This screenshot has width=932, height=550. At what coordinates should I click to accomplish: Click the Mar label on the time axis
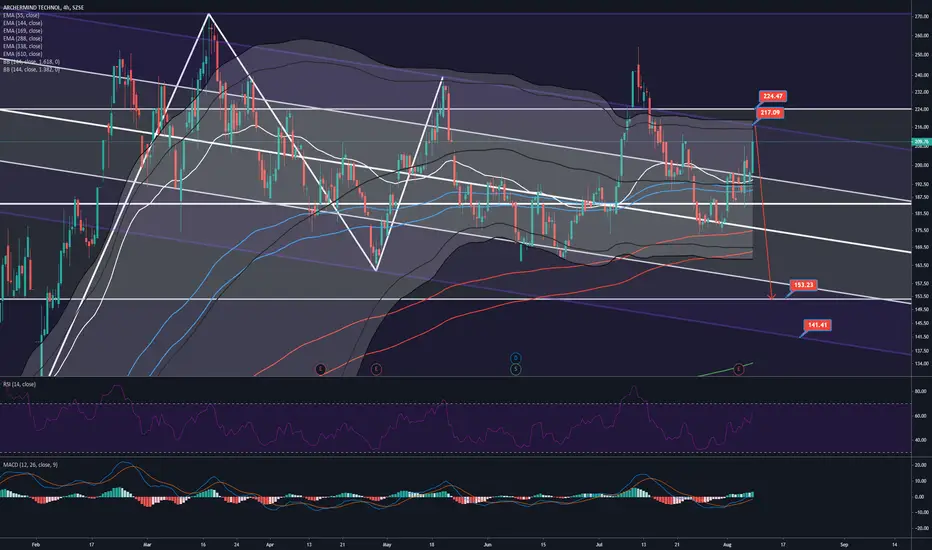coord(147,544)
